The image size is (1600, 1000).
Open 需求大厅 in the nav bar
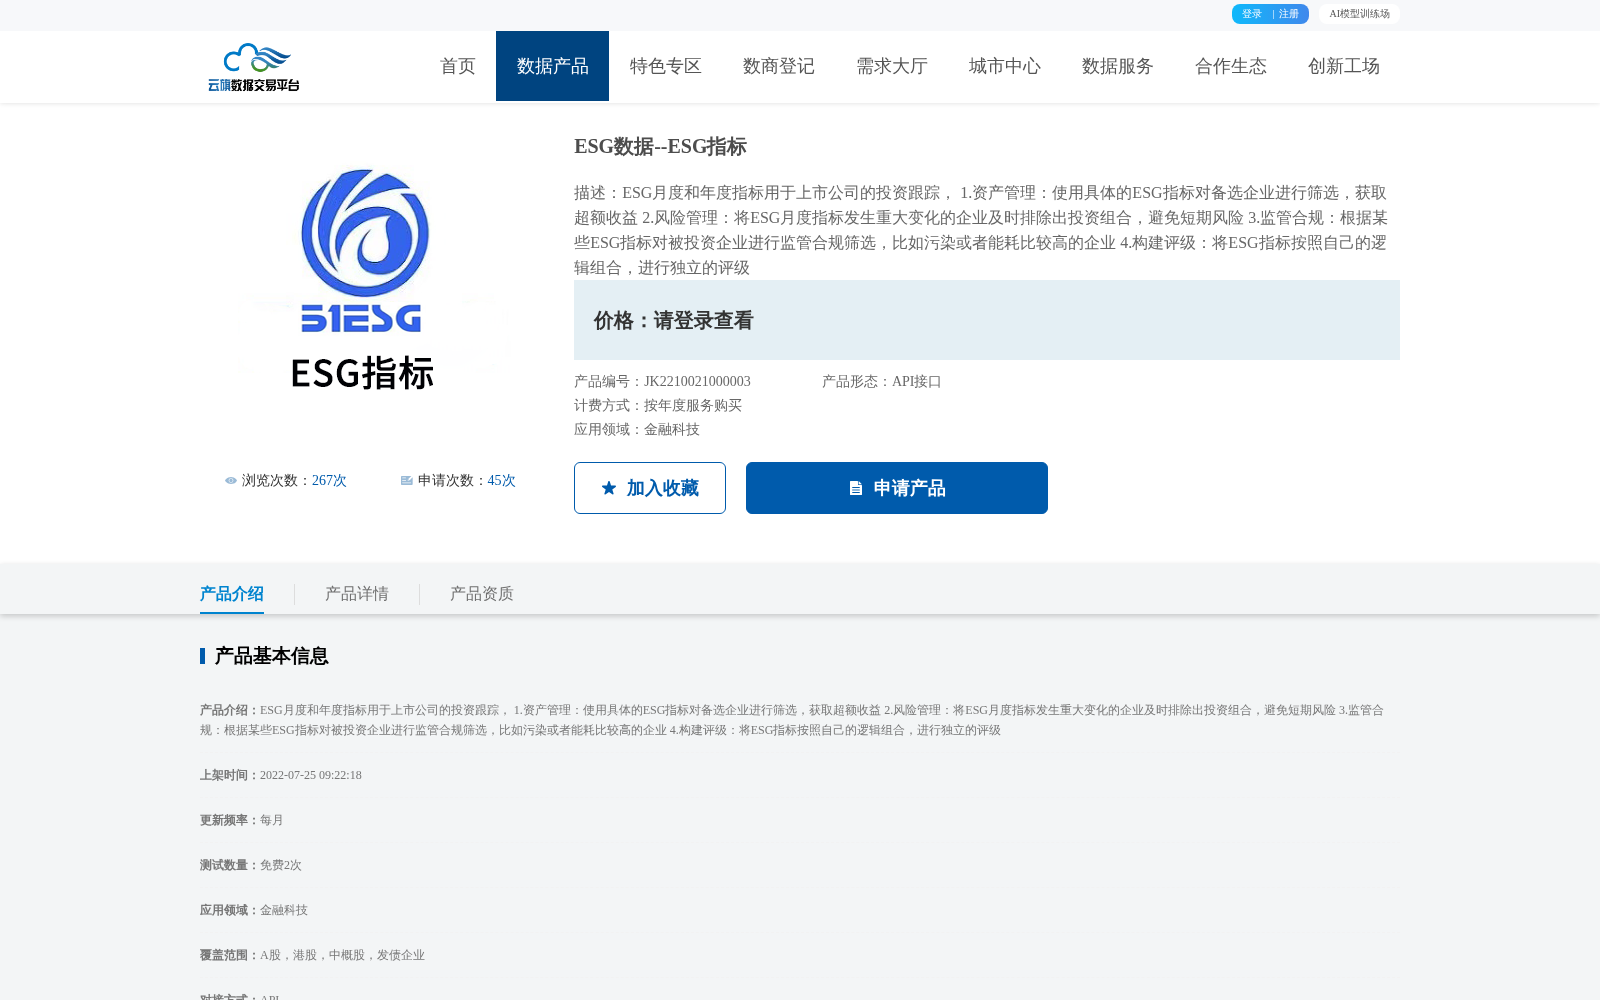click(892, 66)
